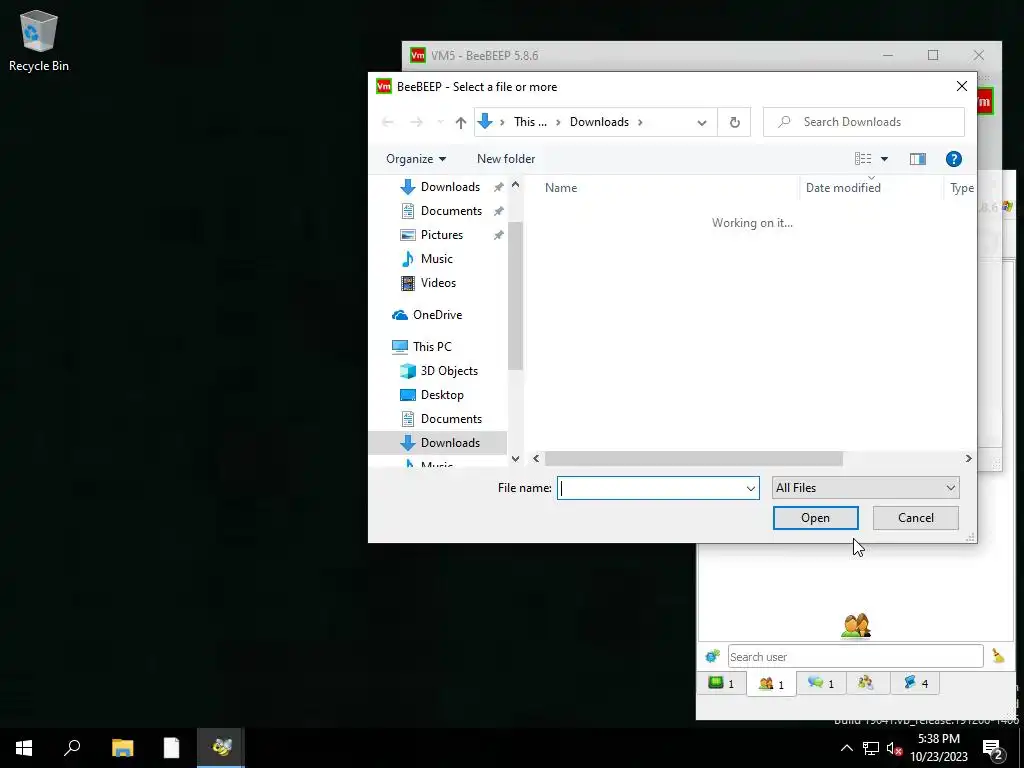Select This PC in navigation pane

point(432,347)
